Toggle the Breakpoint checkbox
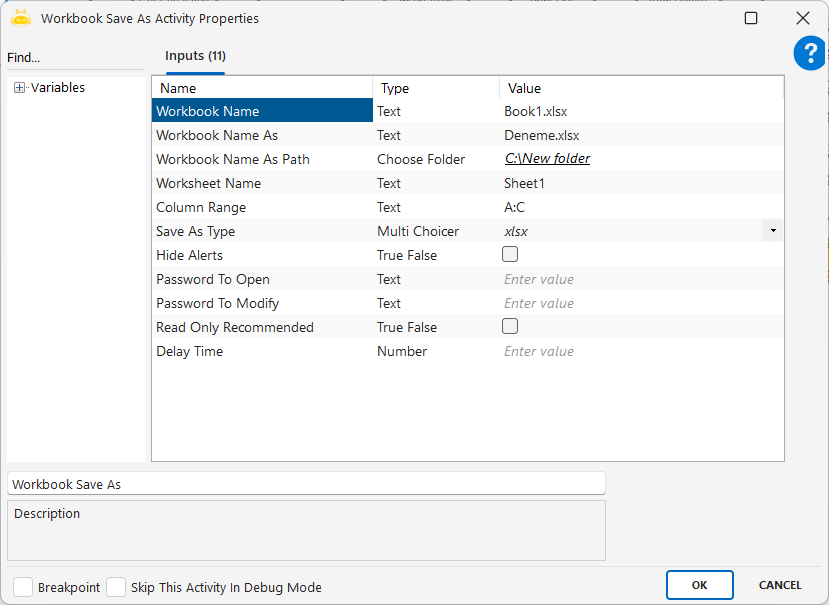This screenshot has height=605, width=829. 23,587
